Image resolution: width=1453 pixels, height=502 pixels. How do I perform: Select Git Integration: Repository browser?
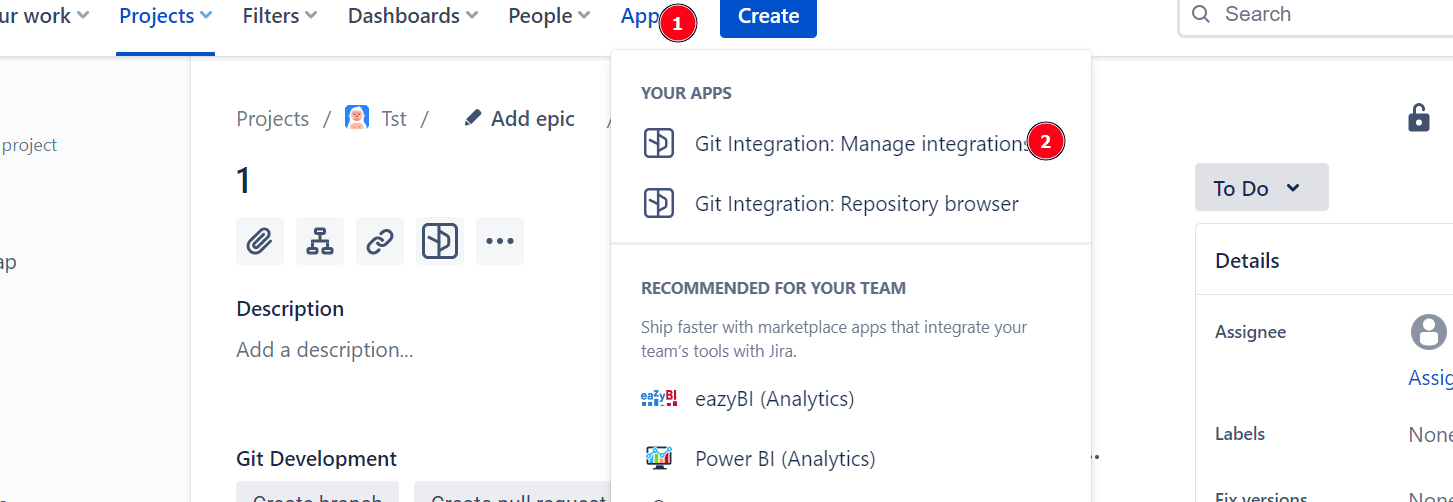coord(855,204)
